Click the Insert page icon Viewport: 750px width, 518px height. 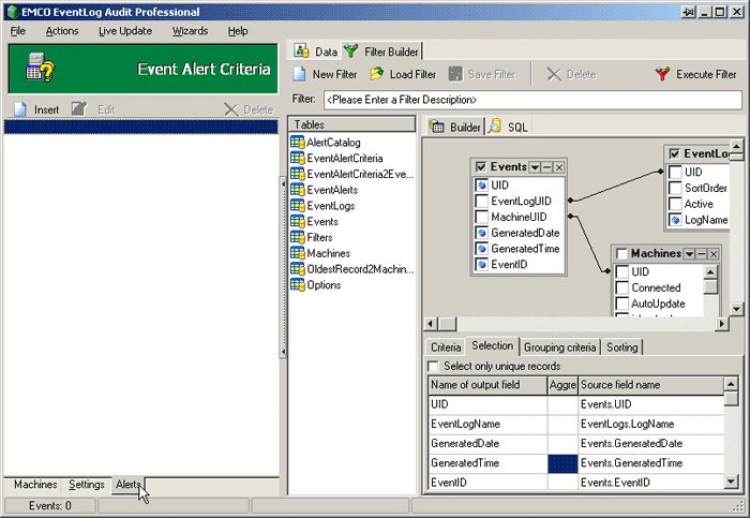point(20,110)
